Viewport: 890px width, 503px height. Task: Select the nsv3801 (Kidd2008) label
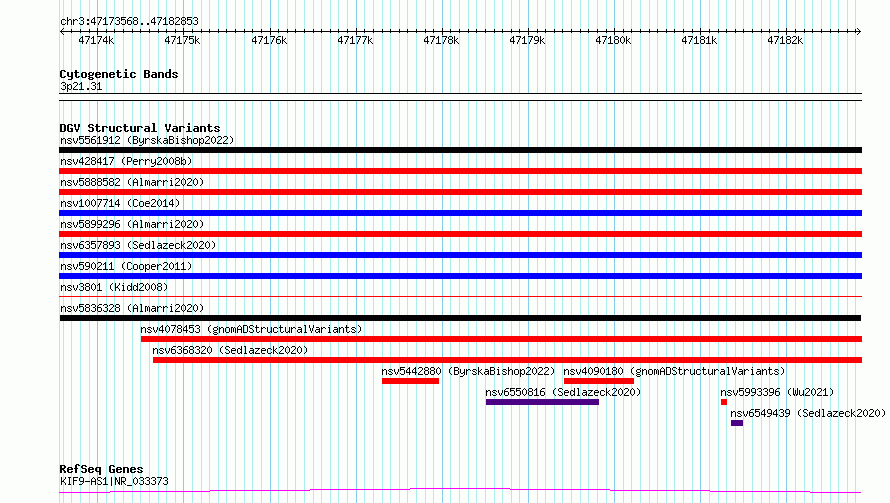click(x=114, y=287)
